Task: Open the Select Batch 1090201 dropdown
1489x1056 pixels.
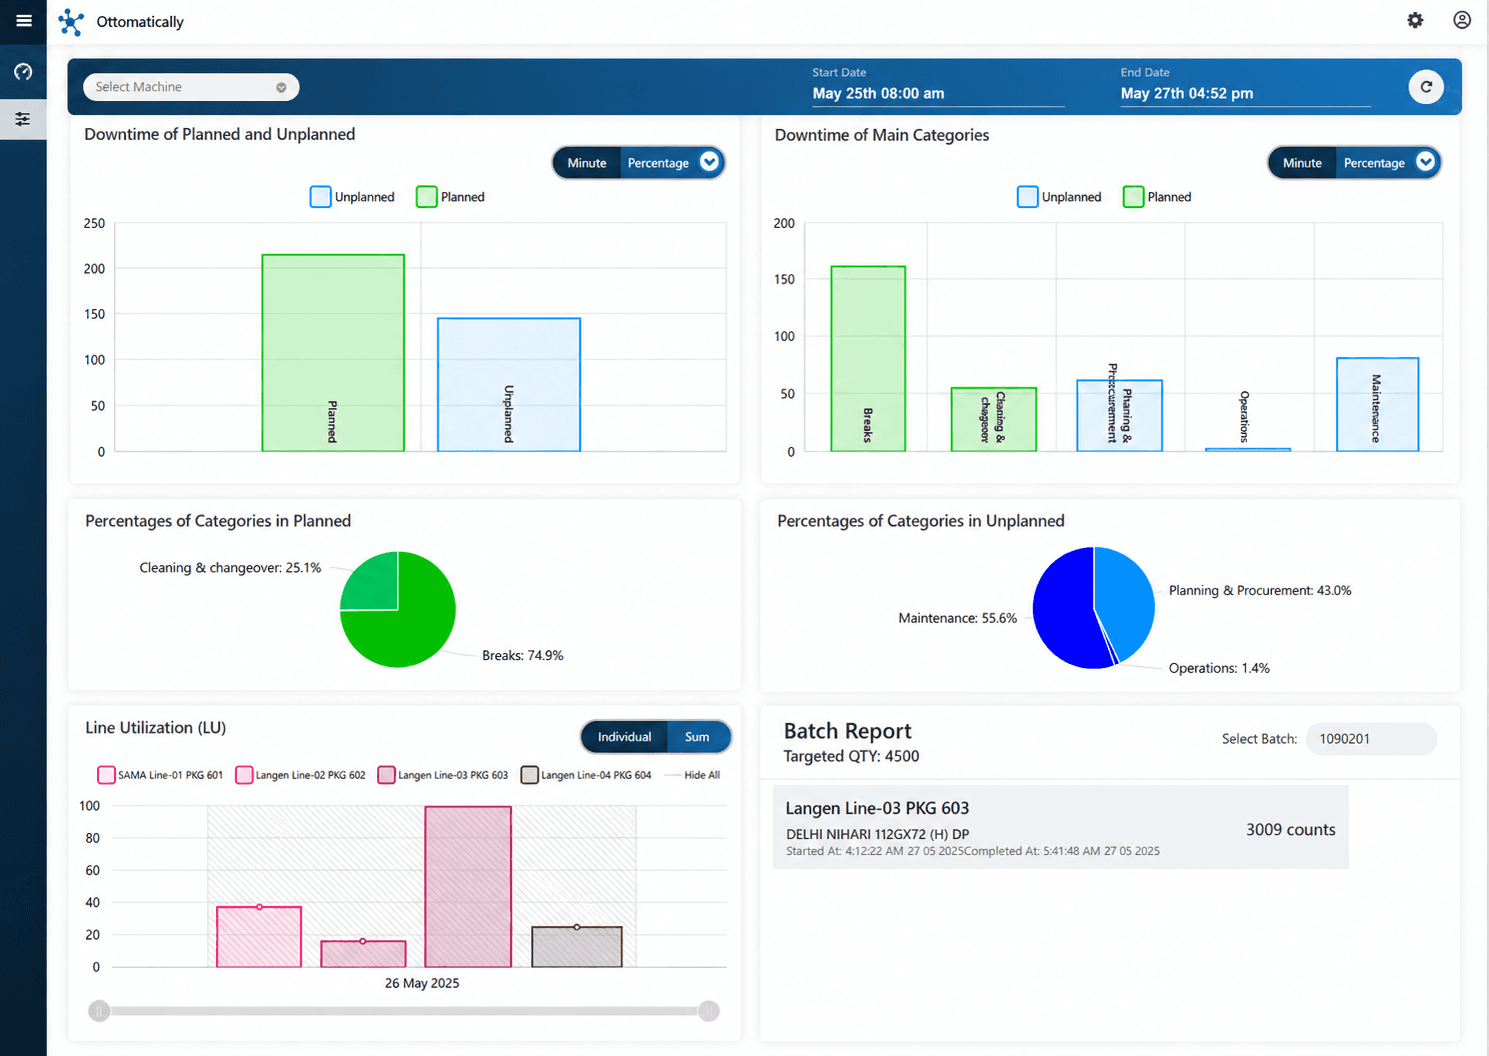Action: click(1371, 739)
